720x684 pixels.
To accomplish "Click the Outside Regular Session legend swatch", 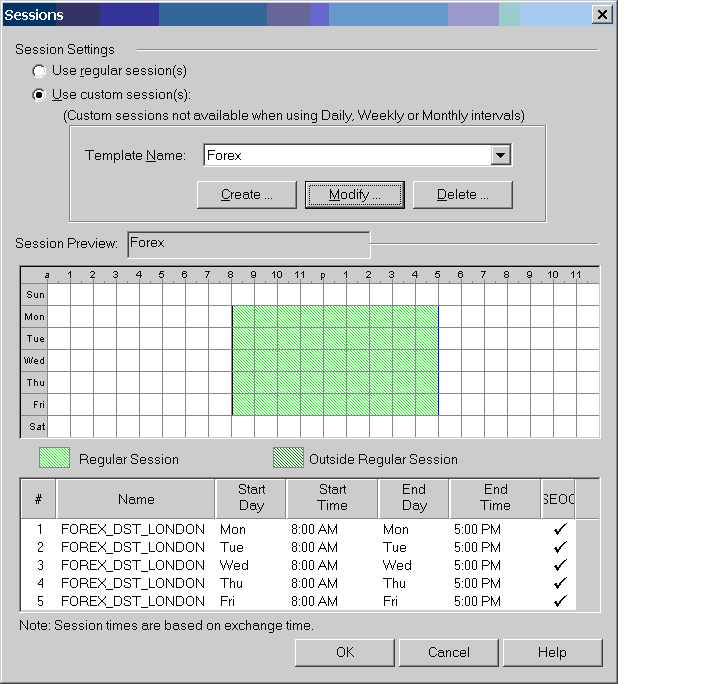I will point(288,458).
